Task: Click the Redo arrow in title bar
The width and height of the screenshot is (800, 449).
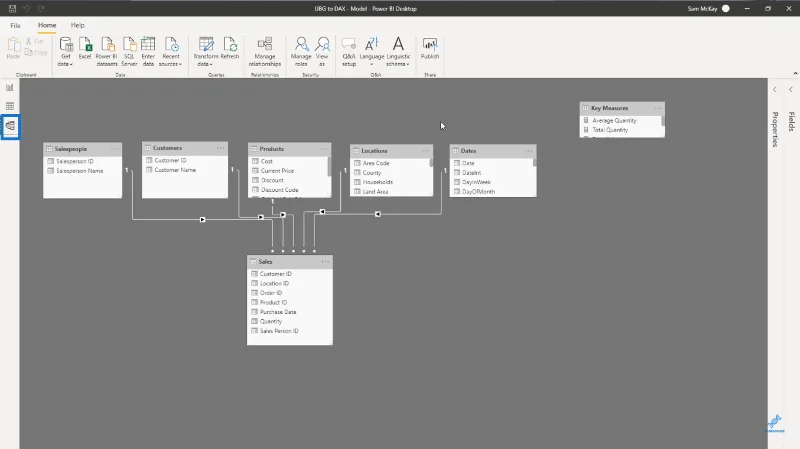Action: pos(41,9)
